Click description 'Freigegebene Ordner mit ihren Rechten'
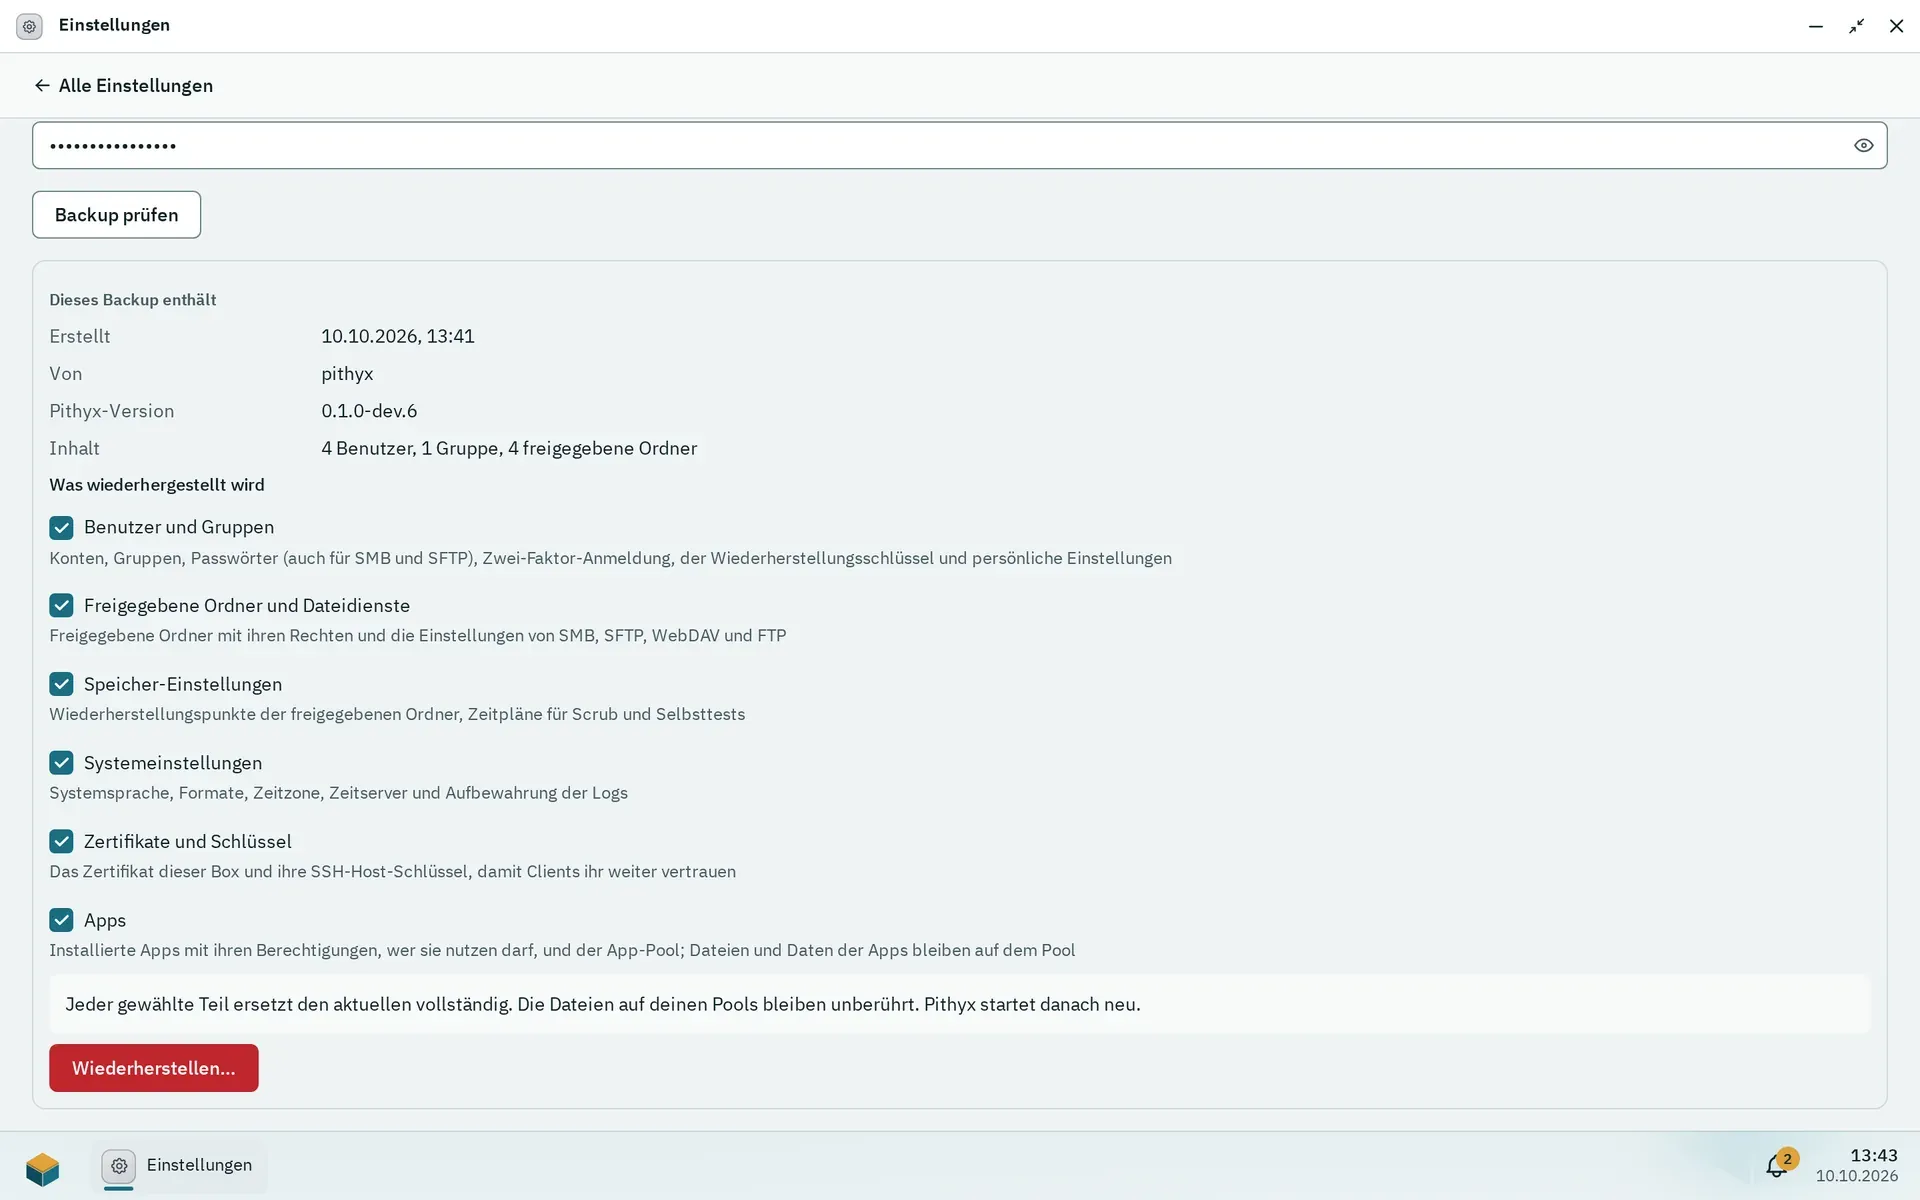 tap(418, 636)
